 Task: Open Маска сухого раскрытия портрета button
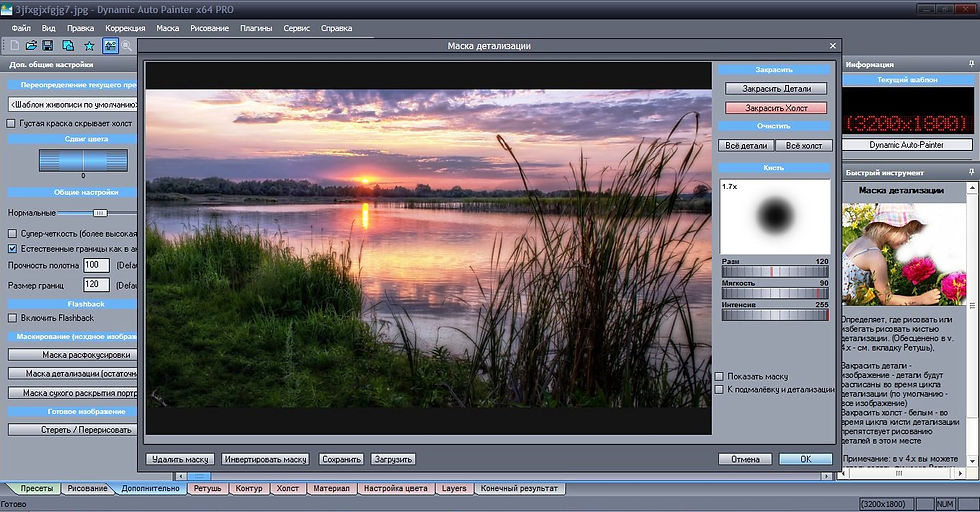tap(72, 393)
